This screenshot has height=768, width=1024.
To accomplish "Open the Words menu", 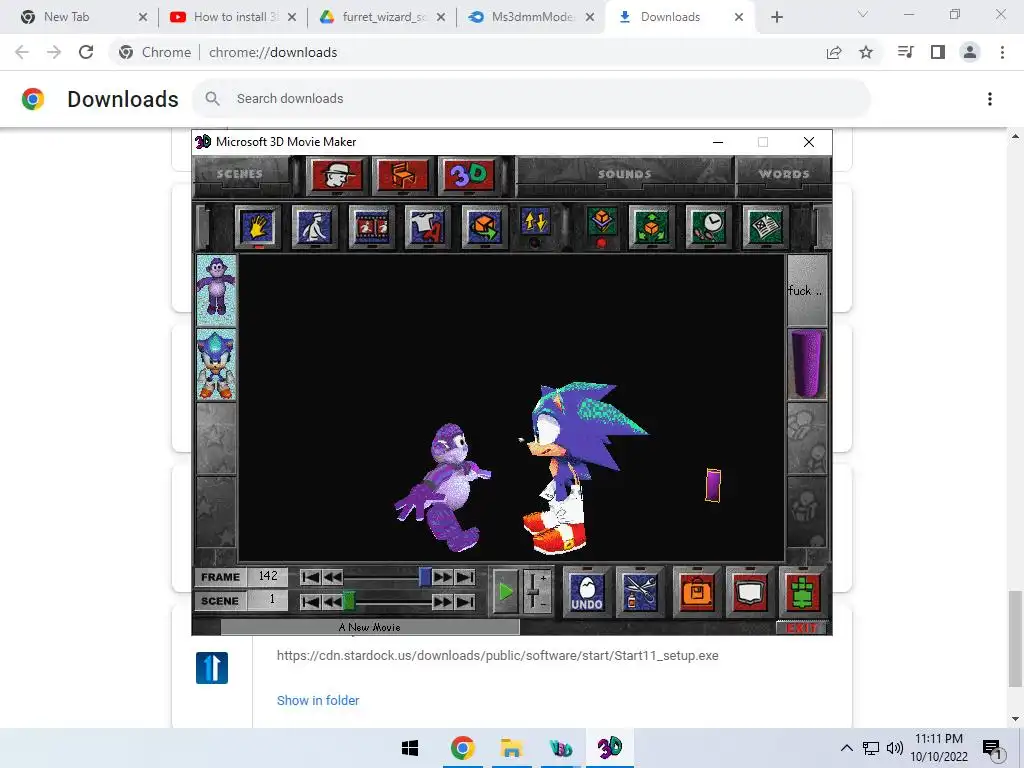I will (784, 174).
